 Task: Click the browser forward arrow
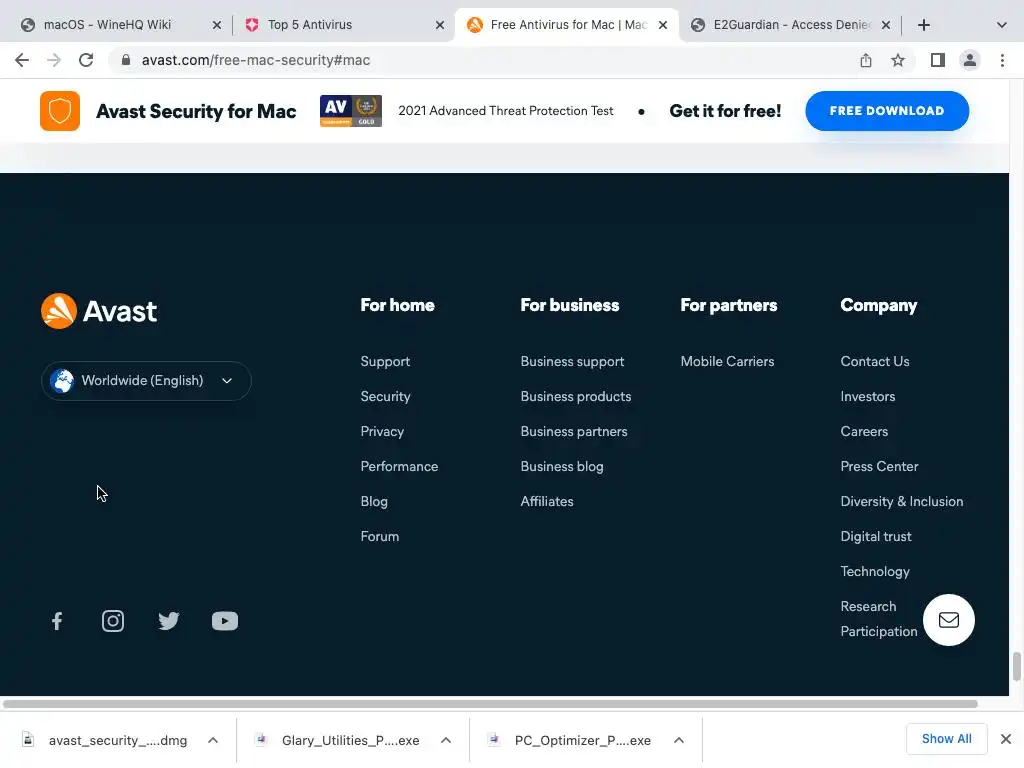54,60
